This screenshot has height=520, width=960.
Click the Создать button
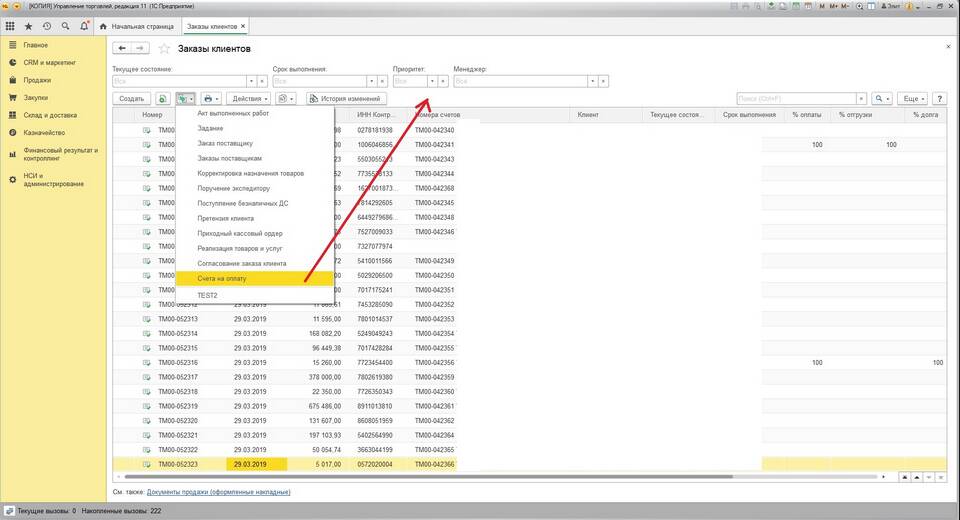(x=132, y=99)
